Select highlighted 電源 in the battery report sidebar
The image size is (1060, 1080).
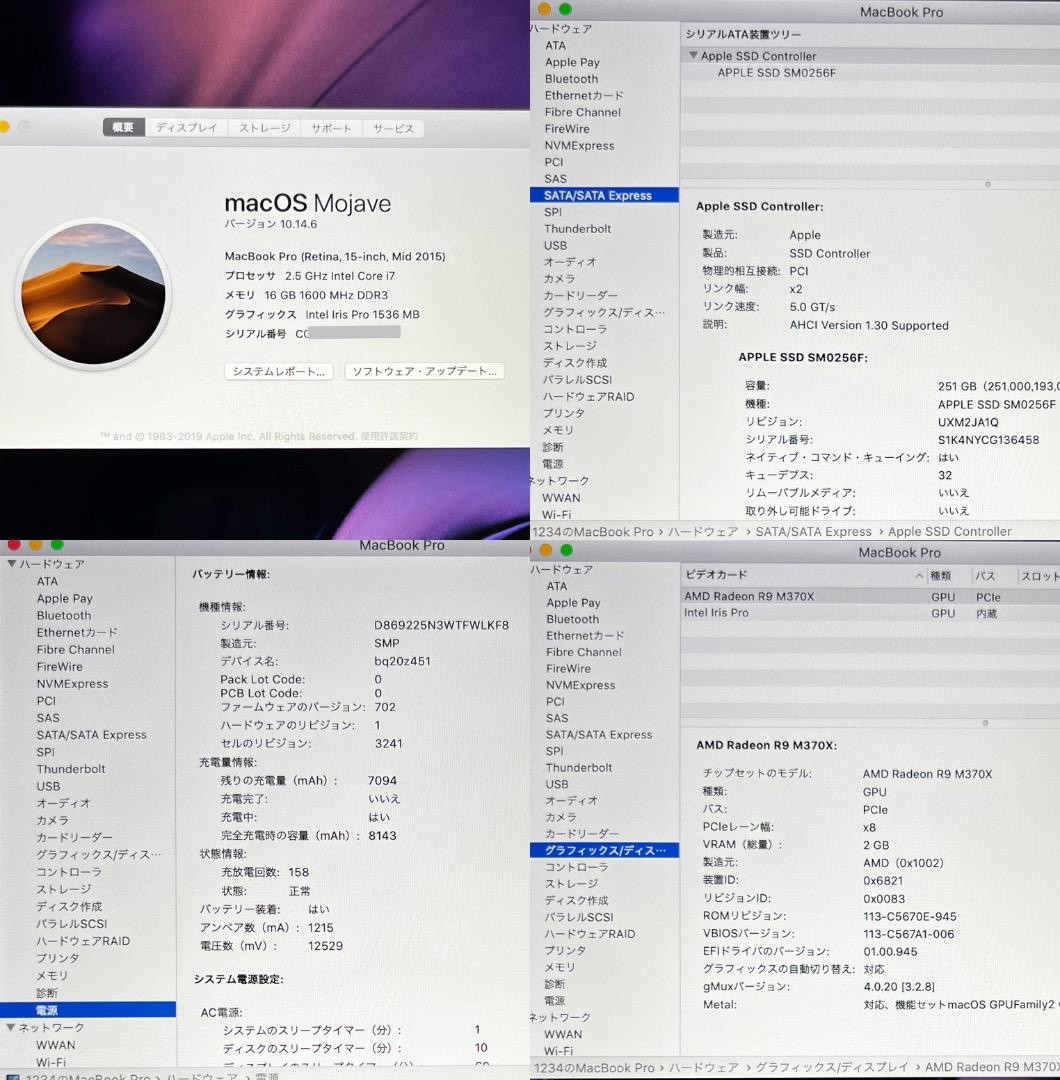[x=87, y=1010]
